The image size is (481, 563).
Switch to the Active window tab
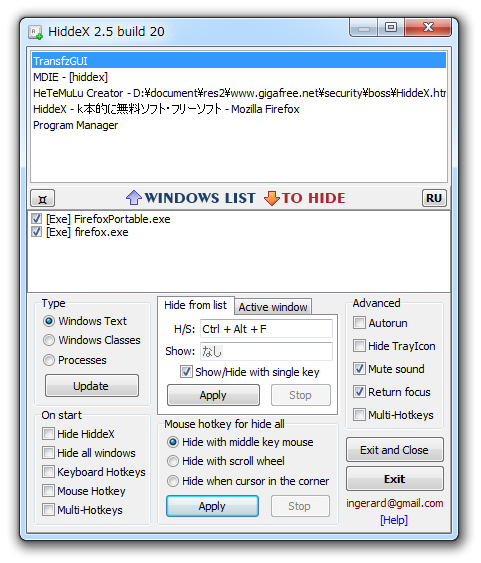[273, 307]
